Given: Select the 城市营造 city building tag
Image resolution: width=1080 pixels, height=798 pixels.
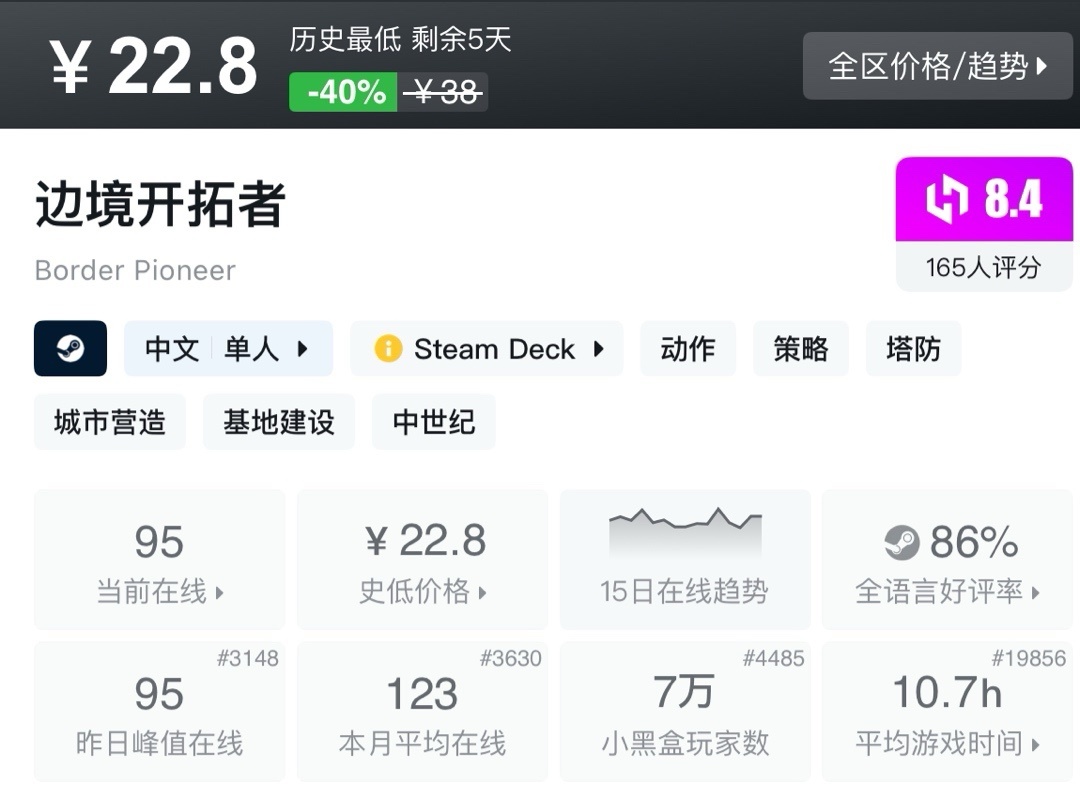Looking at the screenshot, I should click(x=110, y=422).
